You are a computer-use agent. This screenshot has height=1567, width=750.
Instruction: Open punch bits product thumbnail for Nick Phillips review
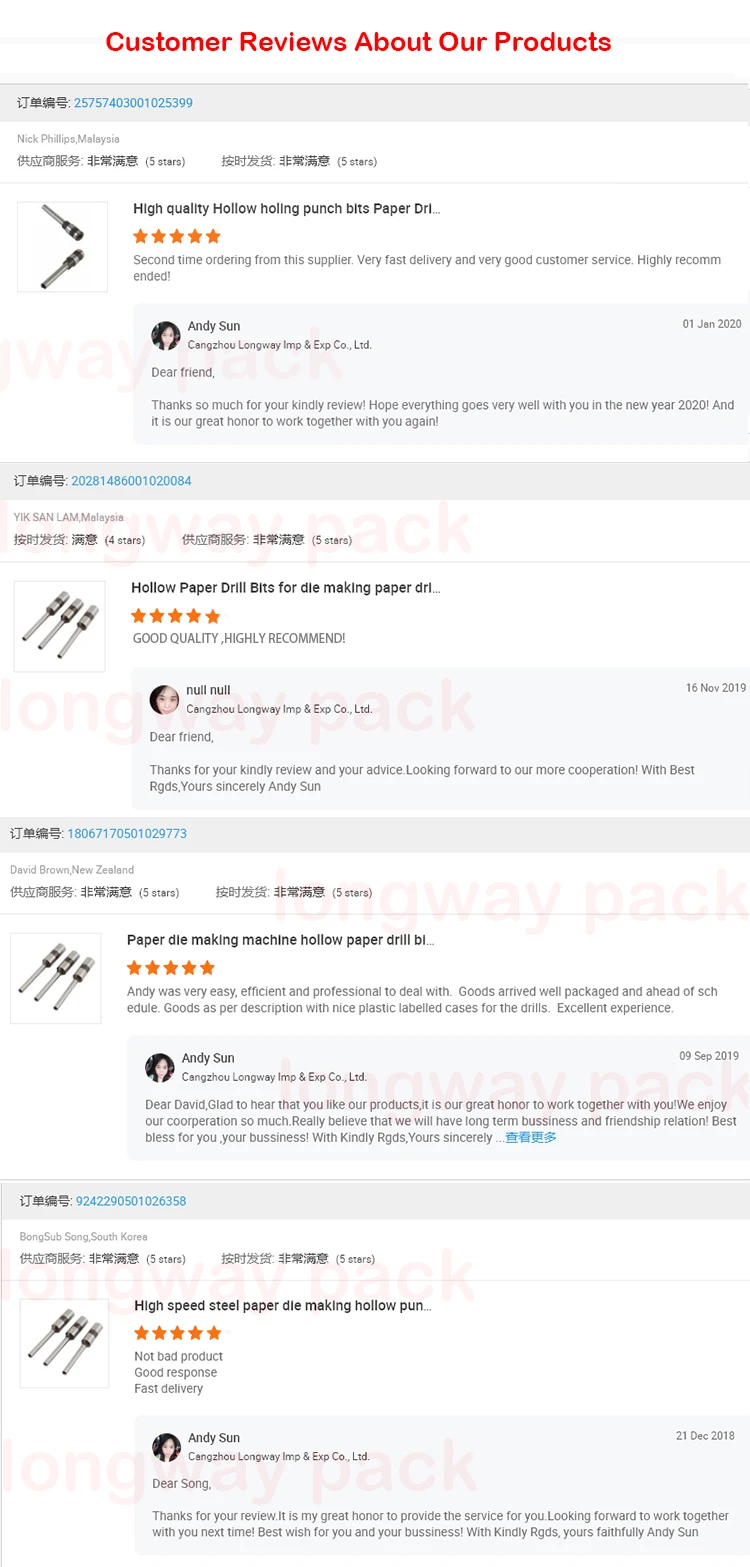(62, 247)
